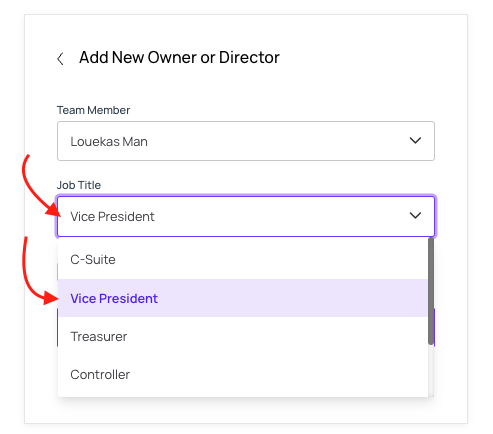Viewport: 493px width, 434px height.
Task: Click the Vice President value in Job Title field
Action: pos(112,217)
